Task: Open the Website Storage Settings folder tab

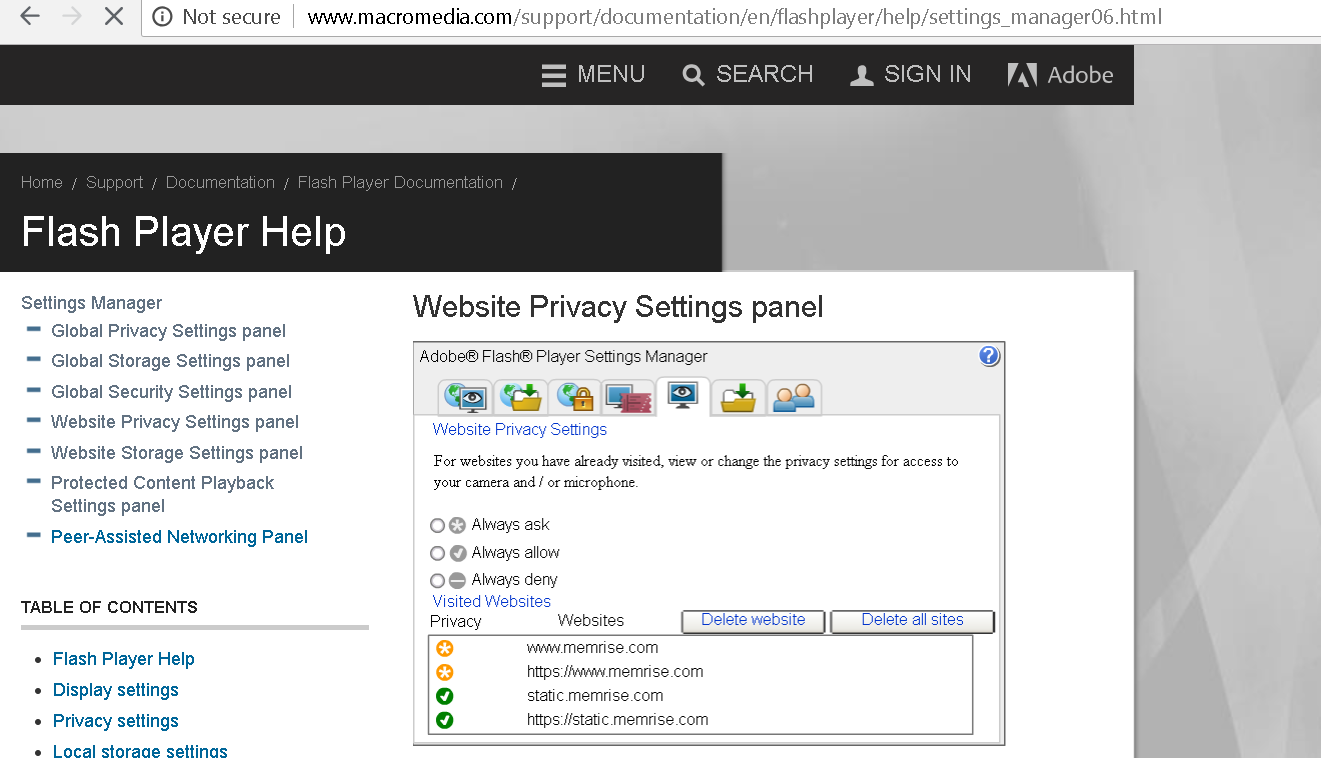Action: tap(738, 397)
